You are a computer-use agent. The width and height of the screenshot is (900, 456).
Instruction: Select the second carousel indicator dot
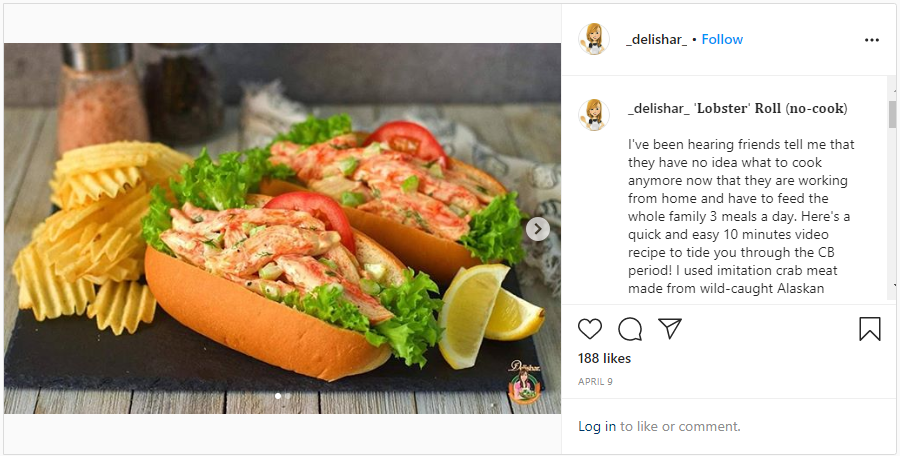(x=288, y=396)
